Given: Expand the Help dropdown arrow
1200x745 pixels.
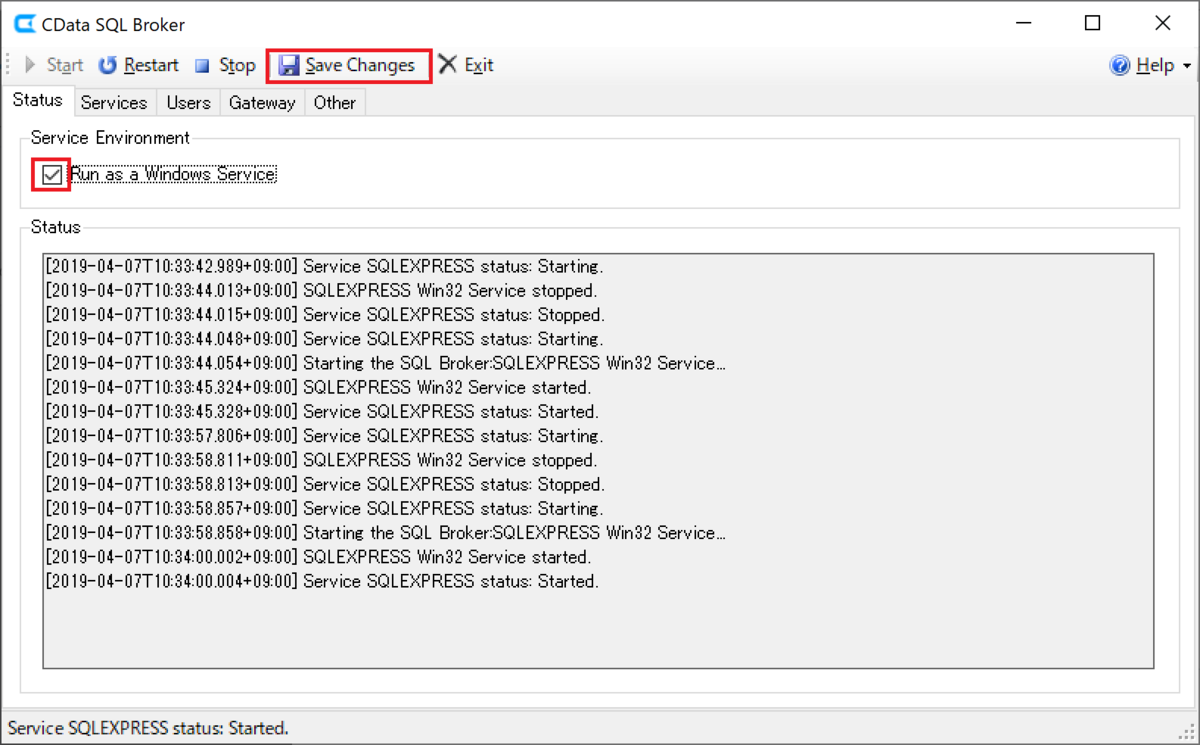Looking at the screenshot, I should [x=1187, y=66].
